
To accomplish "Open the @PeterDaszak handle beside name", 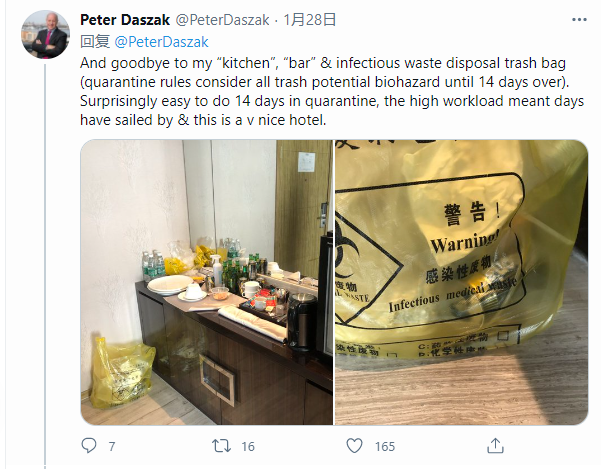I will tap(222, 20).
